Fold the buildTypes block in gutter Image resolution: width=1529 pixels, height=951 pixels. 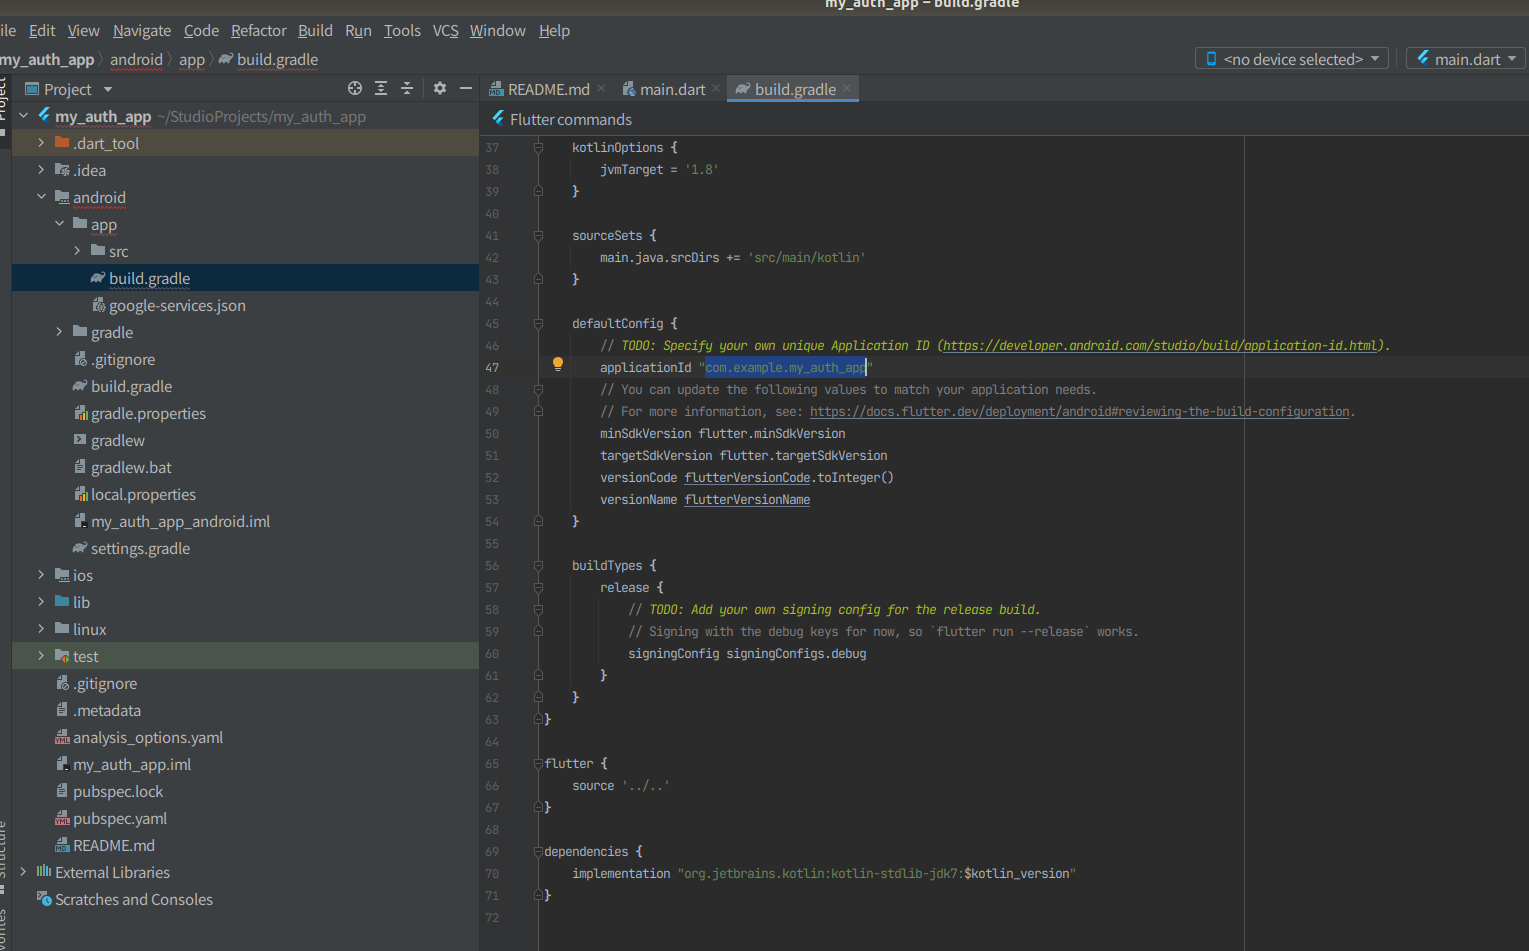pyautogui.click(x=538, y=566)
